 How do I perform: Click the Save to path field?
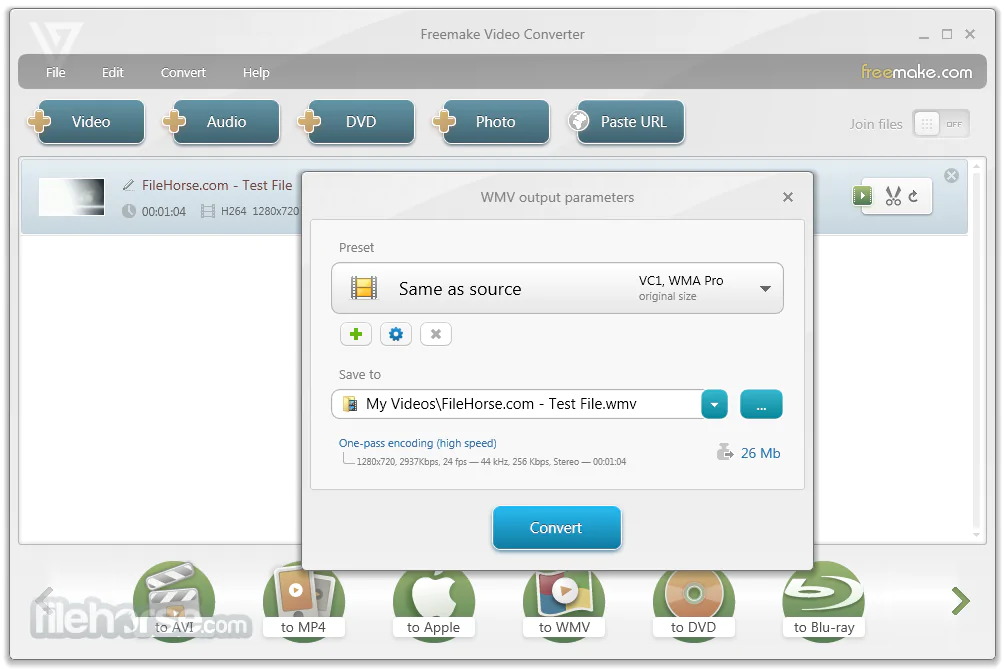517,404
